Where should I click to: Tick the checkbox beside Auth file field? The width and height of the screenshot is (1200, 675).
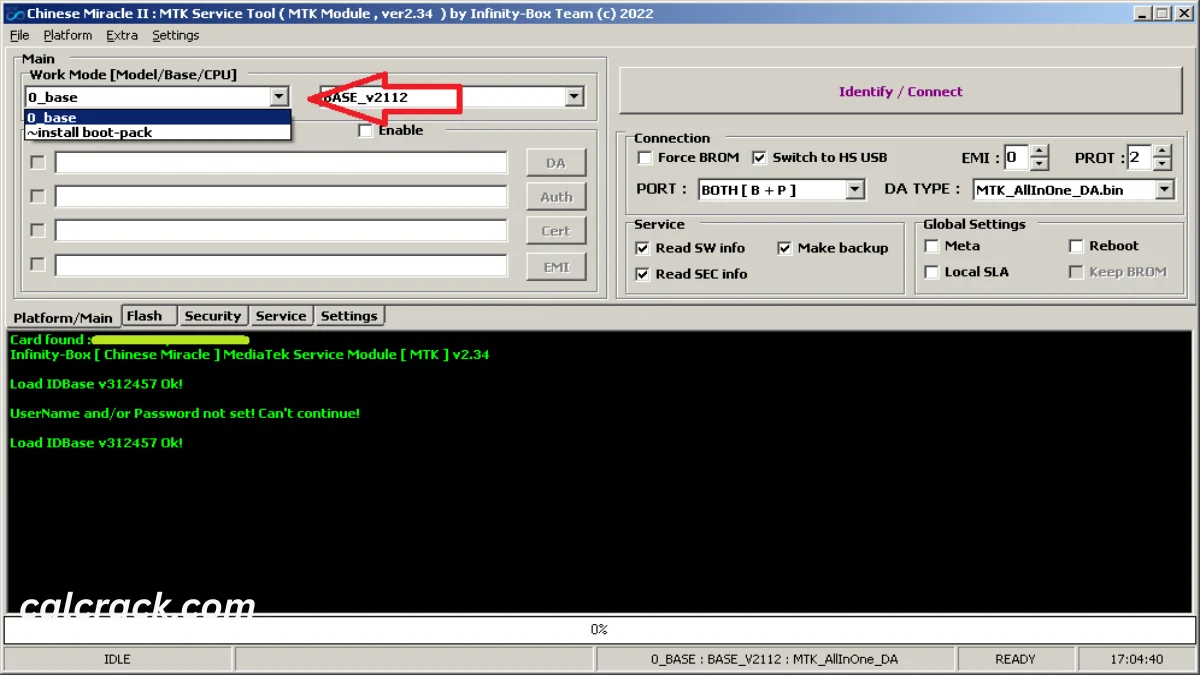click(x=38, y=196)
